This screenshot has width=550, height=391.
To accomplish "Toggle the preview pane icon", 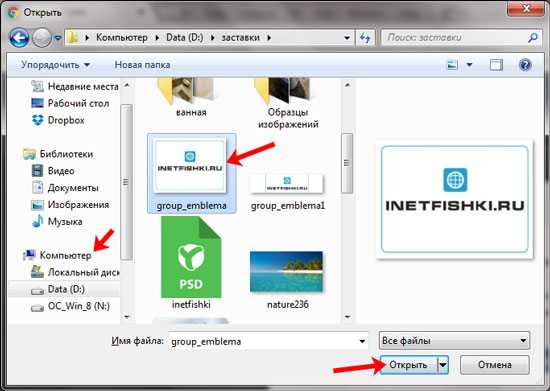I will [x=496, y=65].
